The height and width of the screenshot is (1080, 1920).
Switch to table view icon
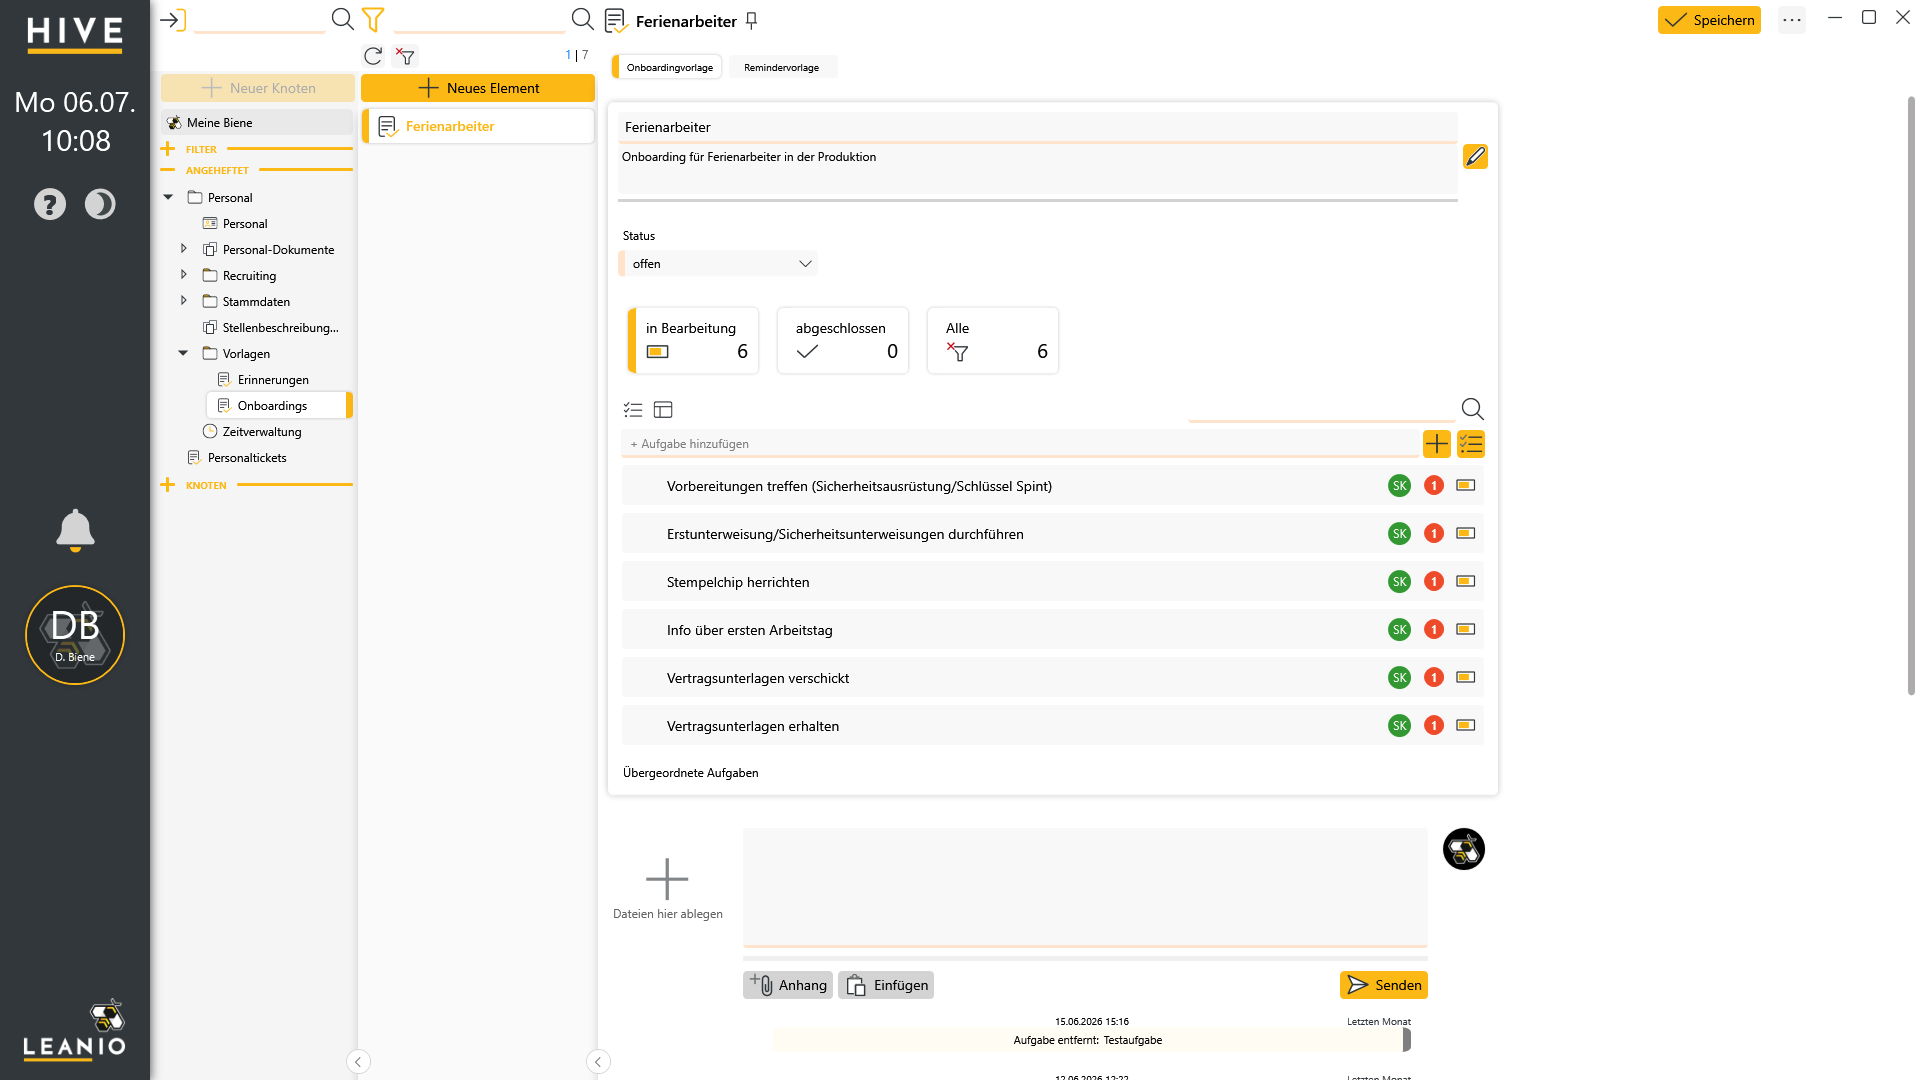[x=663, y=410]
